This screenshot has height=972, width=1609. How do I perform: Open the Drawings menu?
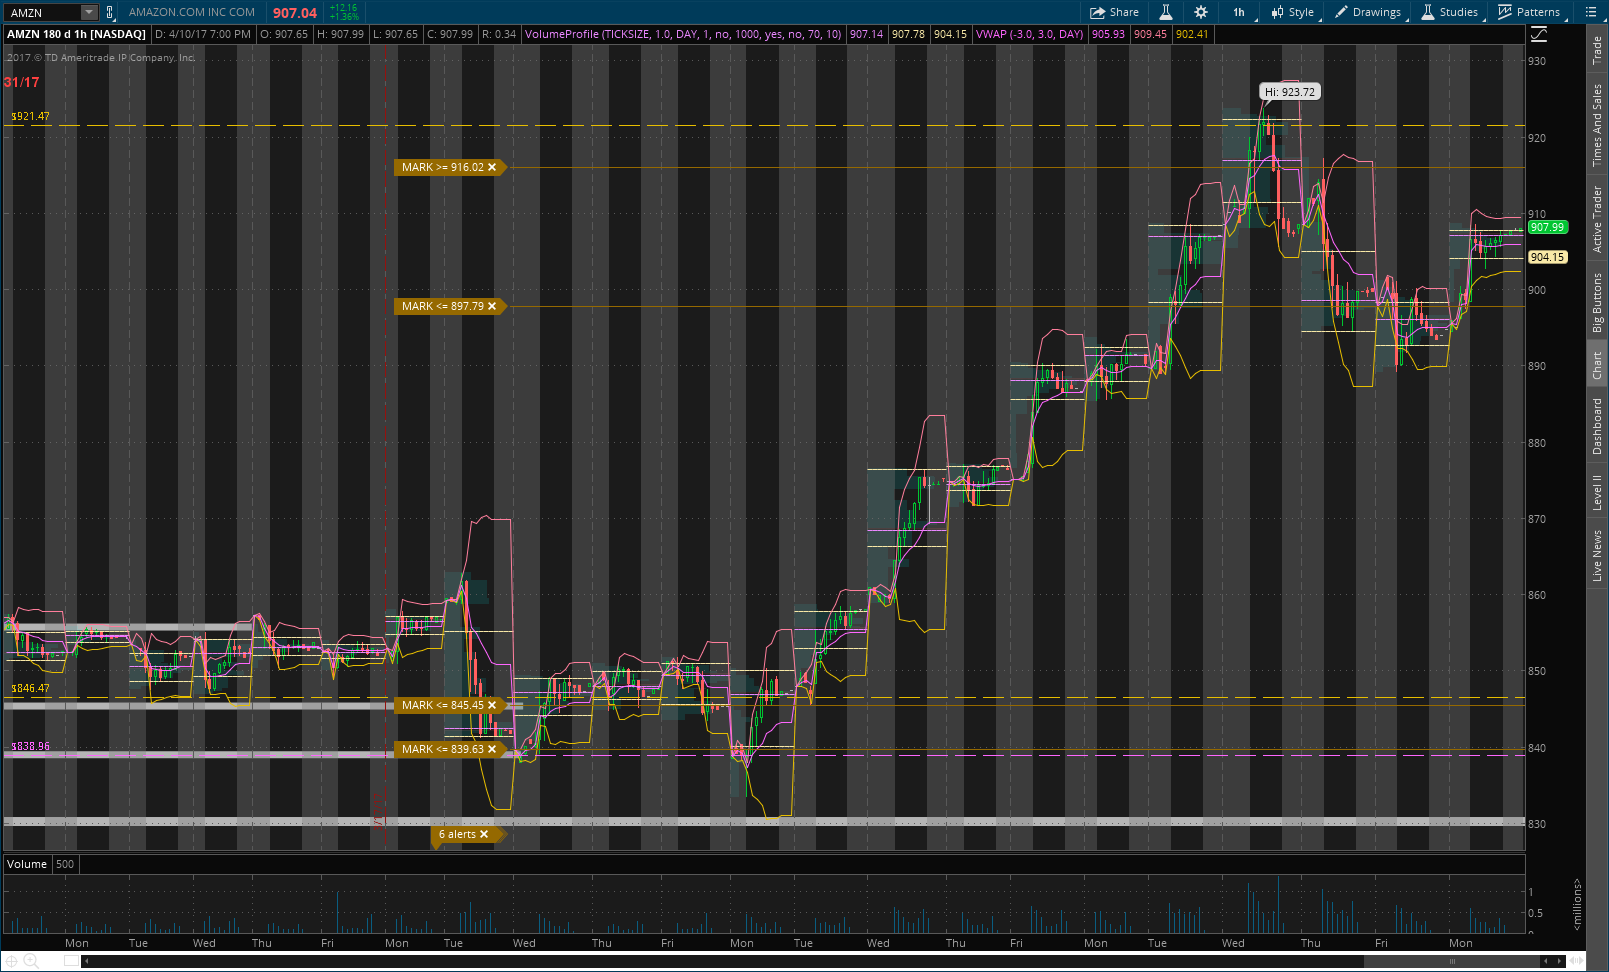pos(1369,12)
